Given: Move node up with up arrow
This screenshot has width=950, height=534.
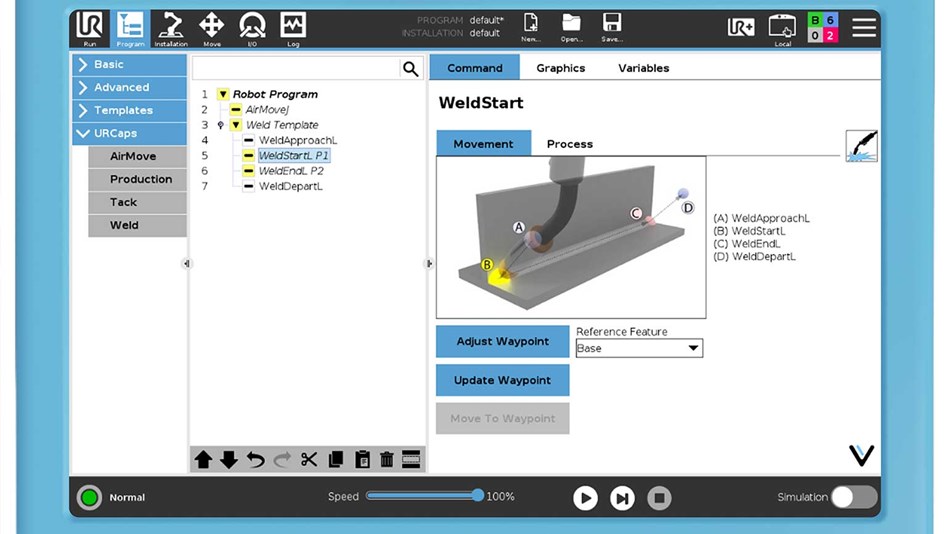Looking at the screenshot, I should pyautogui.click(x=203, y=460).
